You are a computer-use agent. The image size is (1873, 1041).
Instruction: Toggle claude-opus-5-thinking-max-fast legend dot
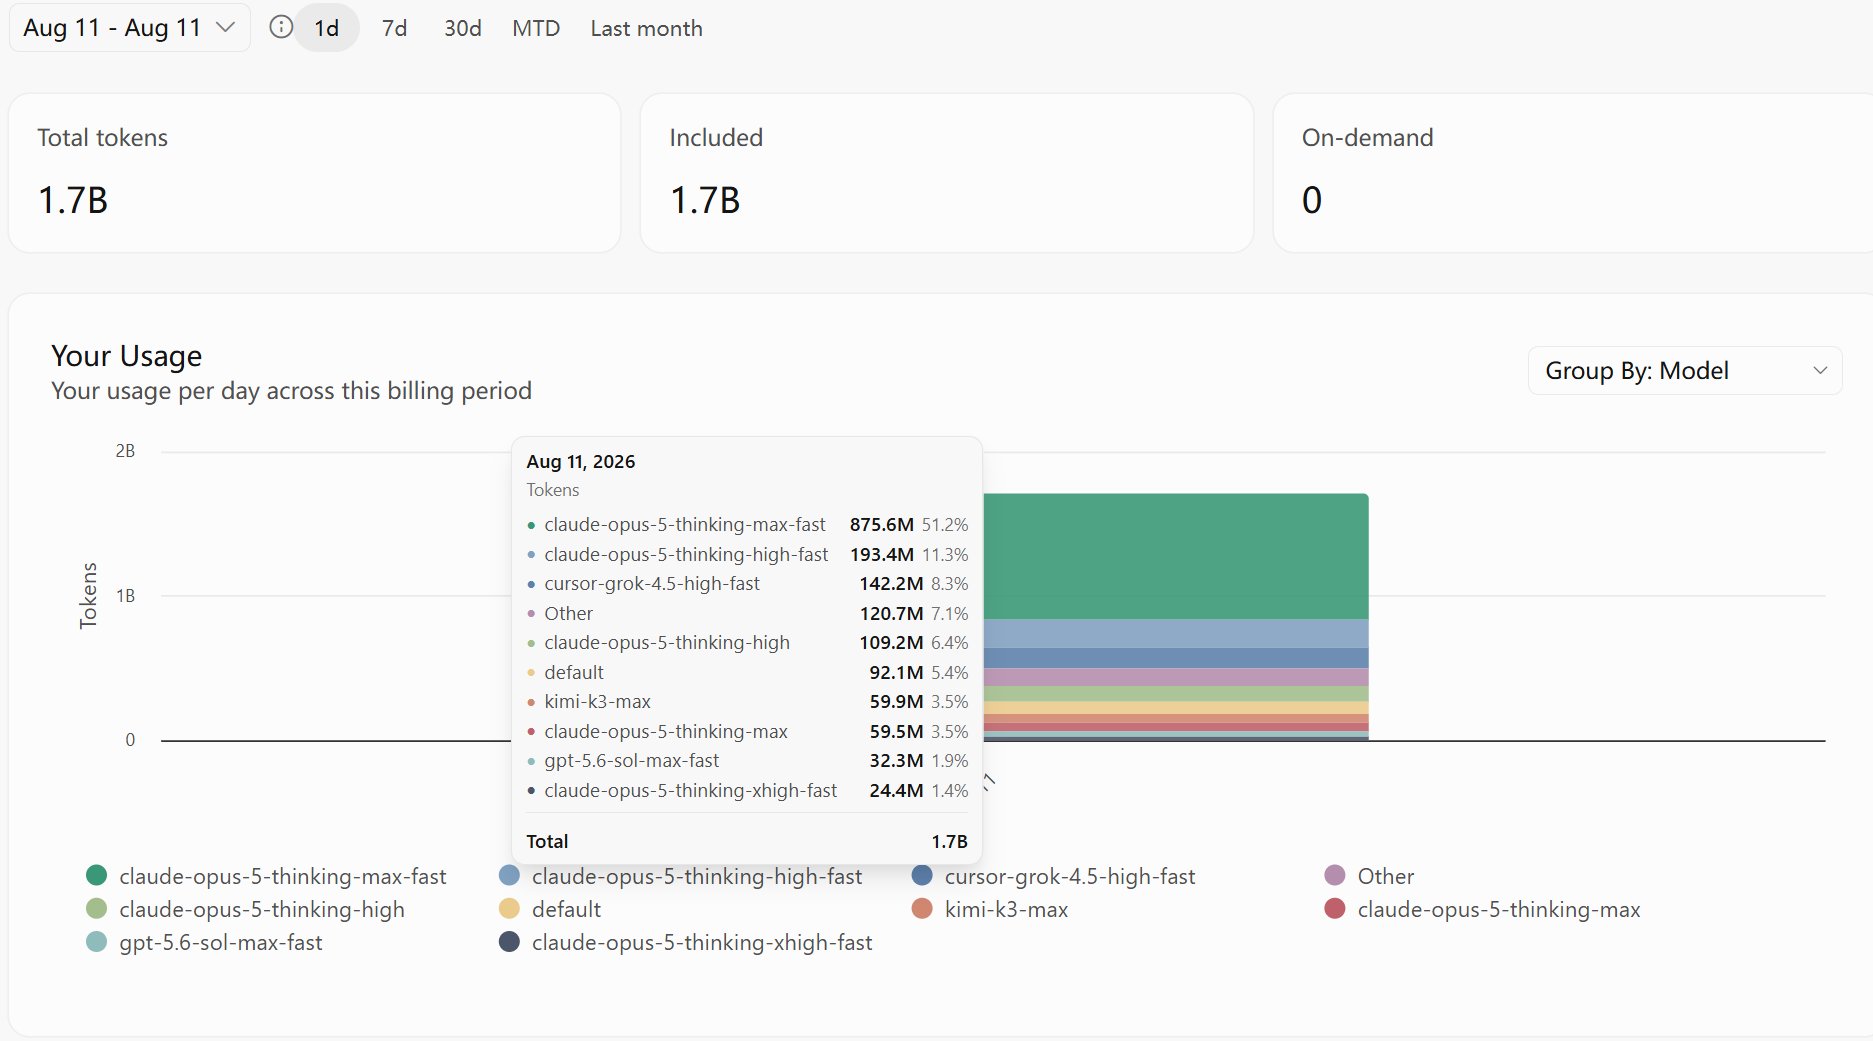tap(97, 876)
